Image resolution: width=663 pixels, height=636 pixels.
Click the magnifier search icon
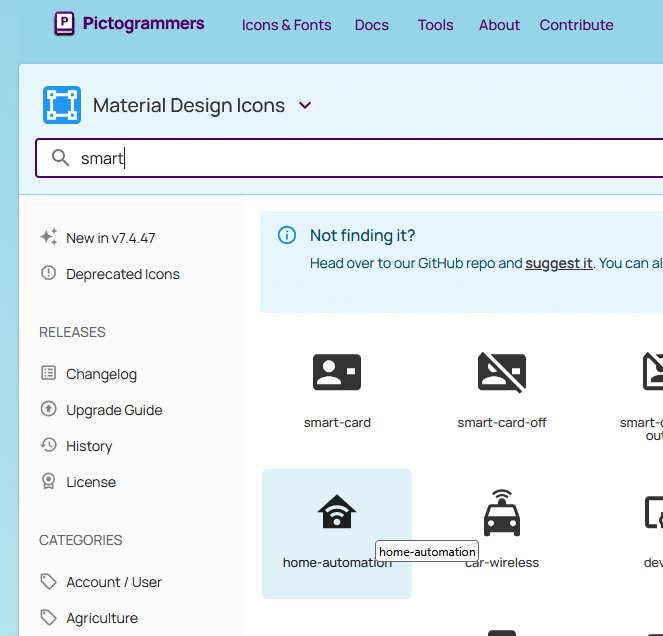point(60,158)
